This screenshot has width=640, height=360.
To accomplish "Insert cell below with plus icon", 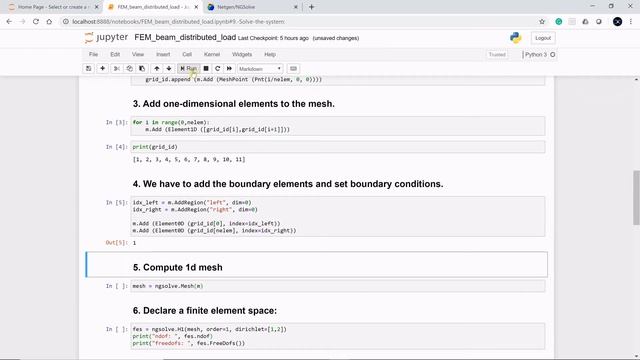I will coord(102,69).
